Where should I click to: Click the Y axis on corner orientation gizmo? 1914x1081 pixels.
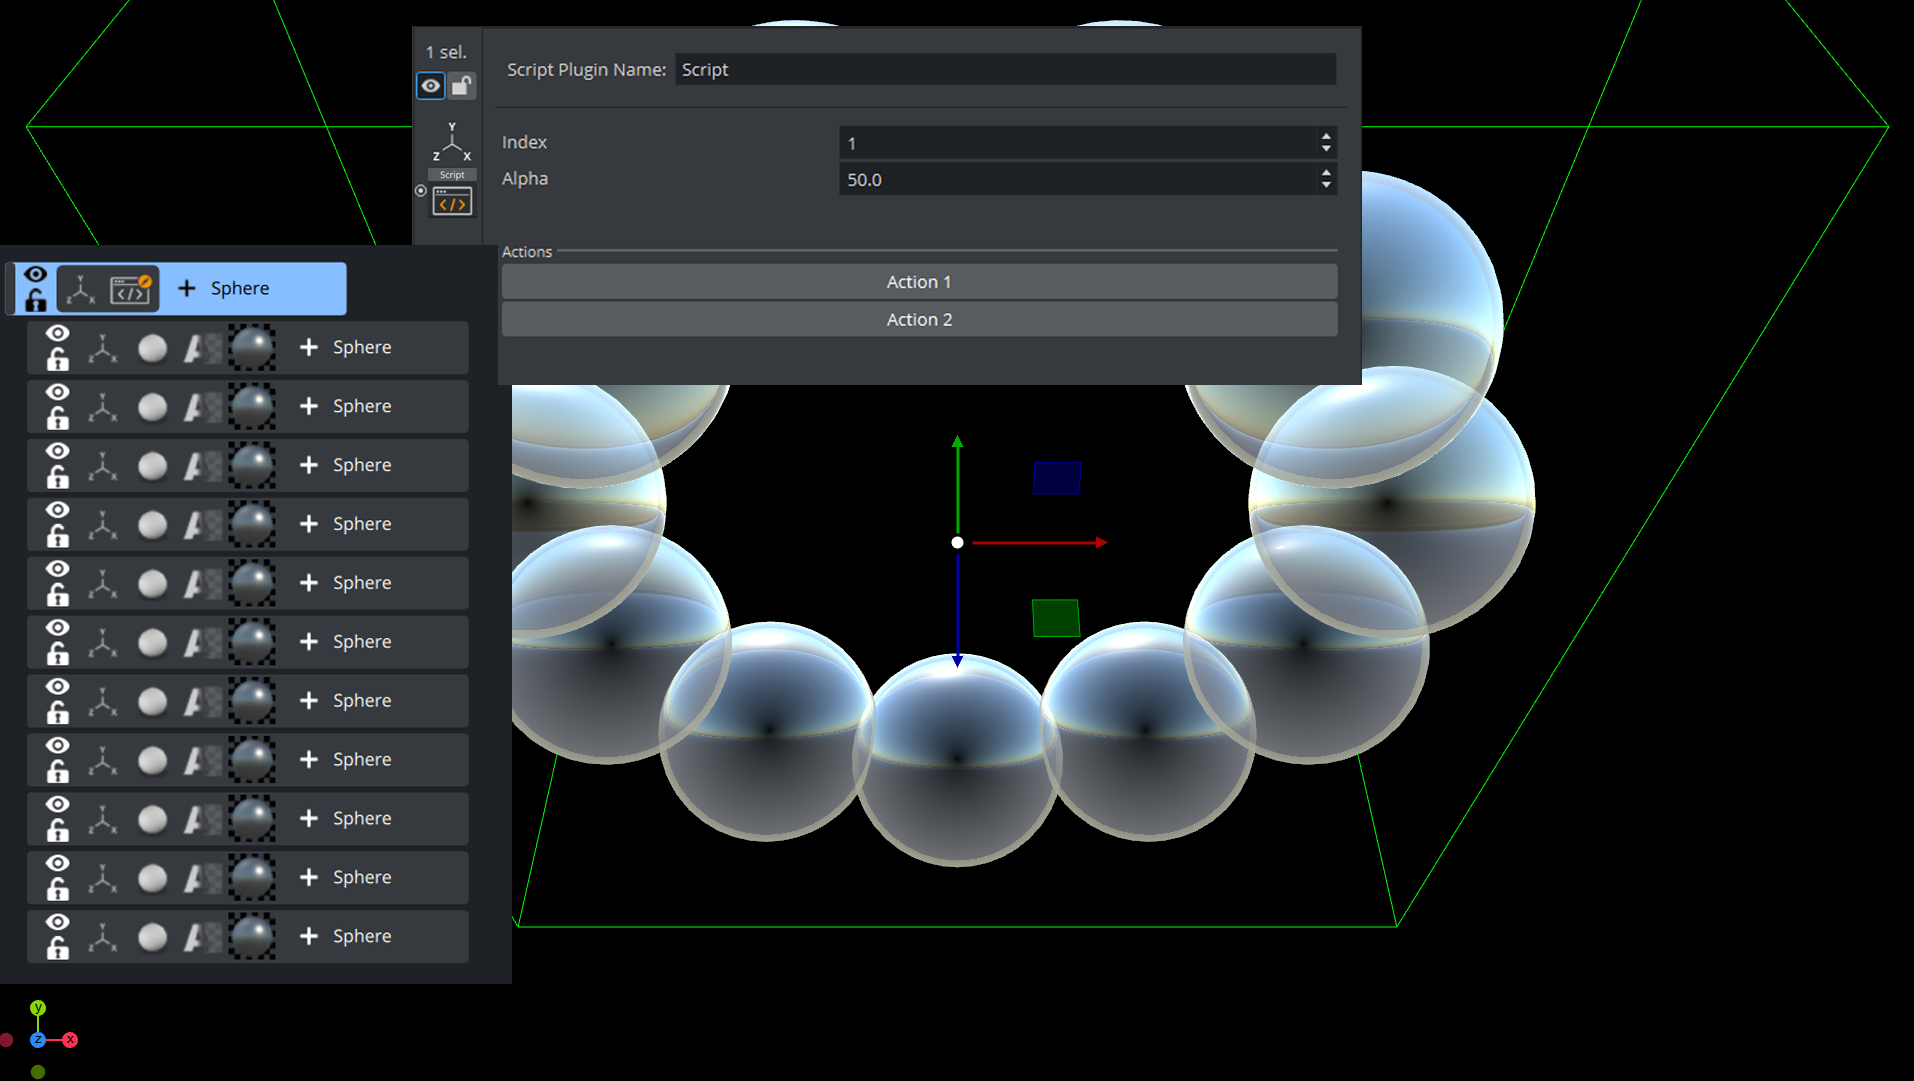pyautogui.click(x=38, y=1008)
